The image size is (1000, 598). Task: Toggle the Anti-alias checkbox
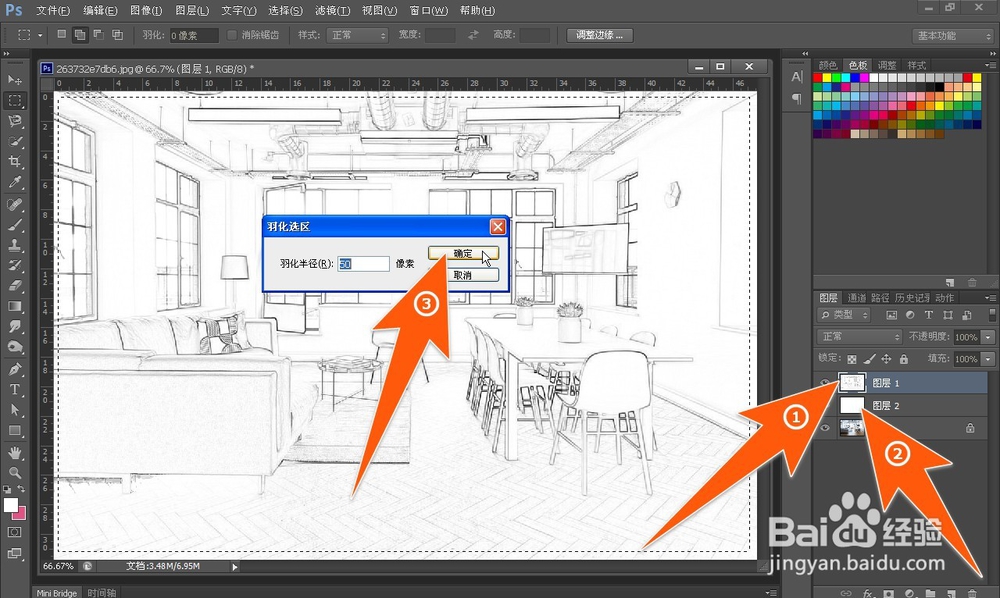pos(232,35)
